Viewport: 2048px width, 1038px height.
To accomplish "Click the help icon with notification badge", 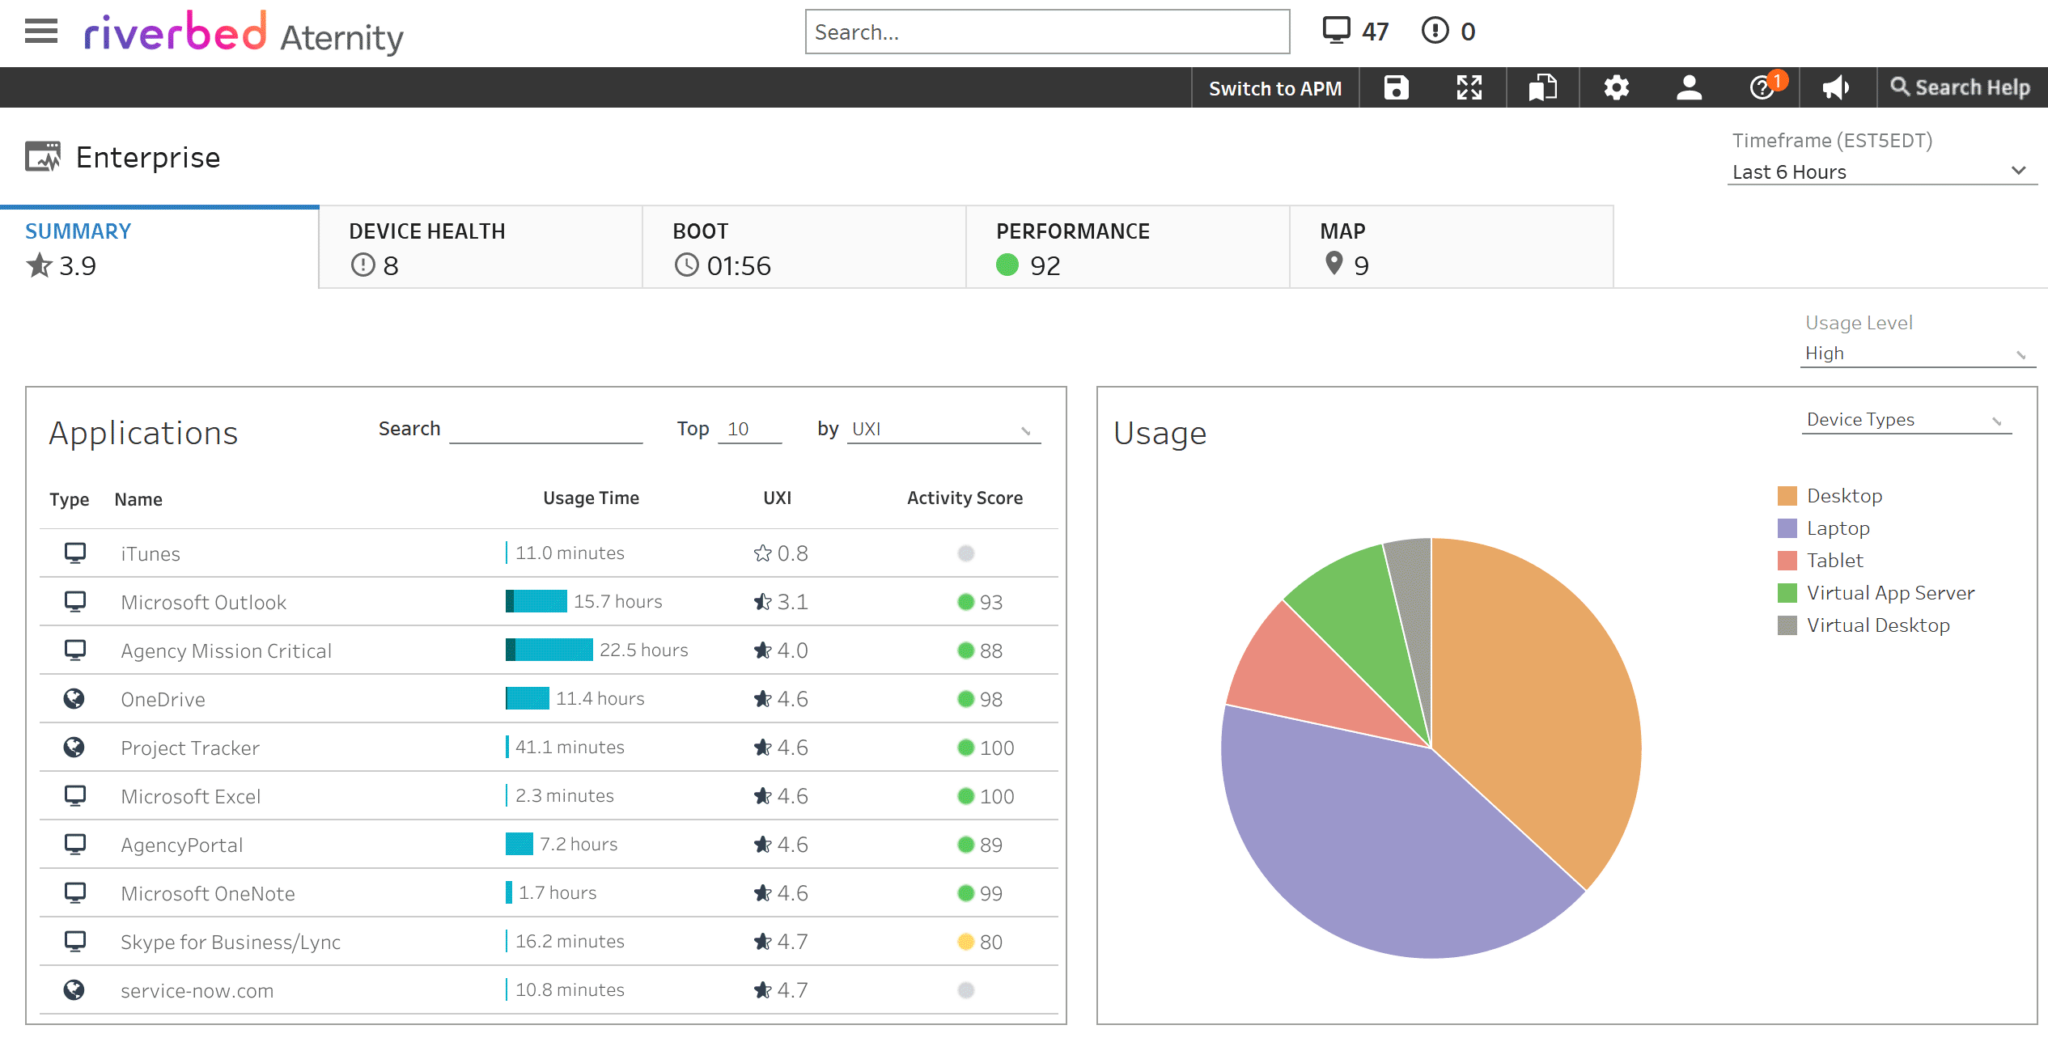I will [1763, 87].
